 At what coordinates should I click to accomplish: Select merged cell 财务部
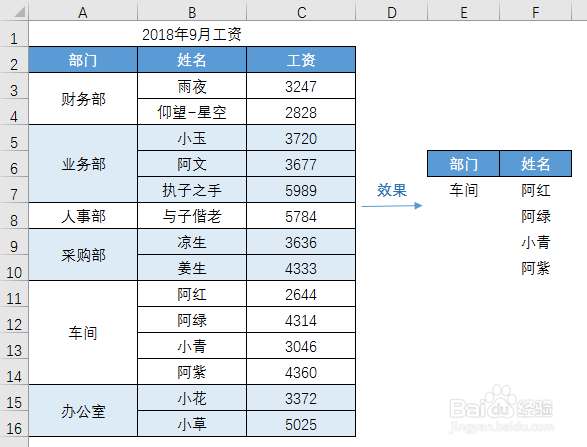tap(83, 99)
